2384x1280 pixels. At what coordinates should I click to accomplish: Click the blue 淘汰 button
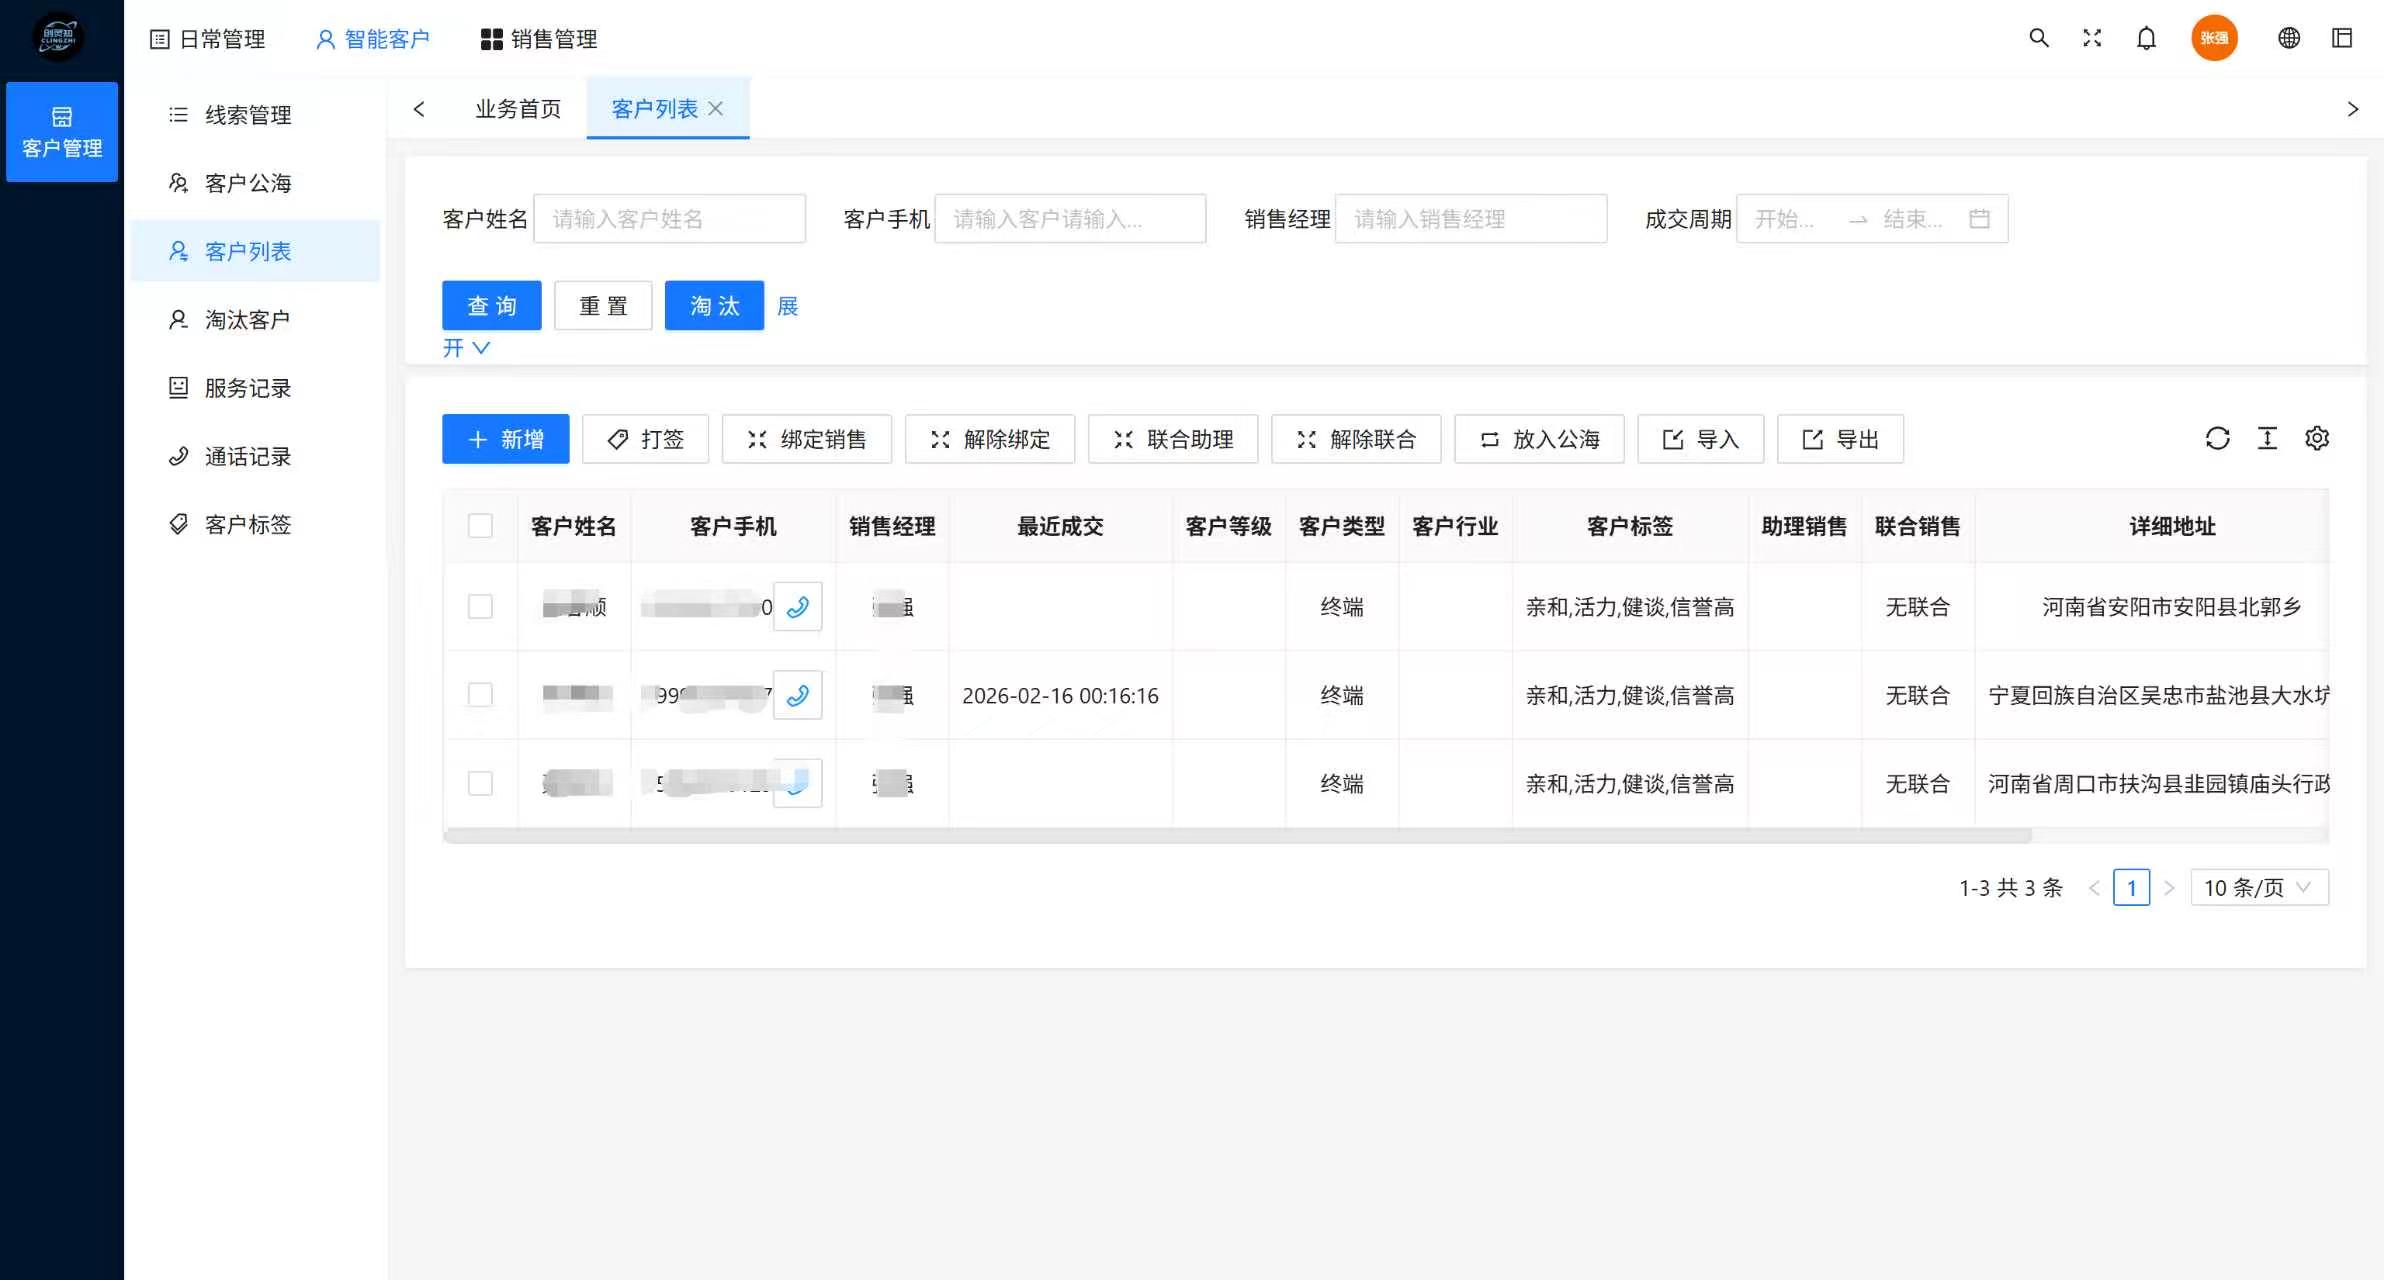714,305
